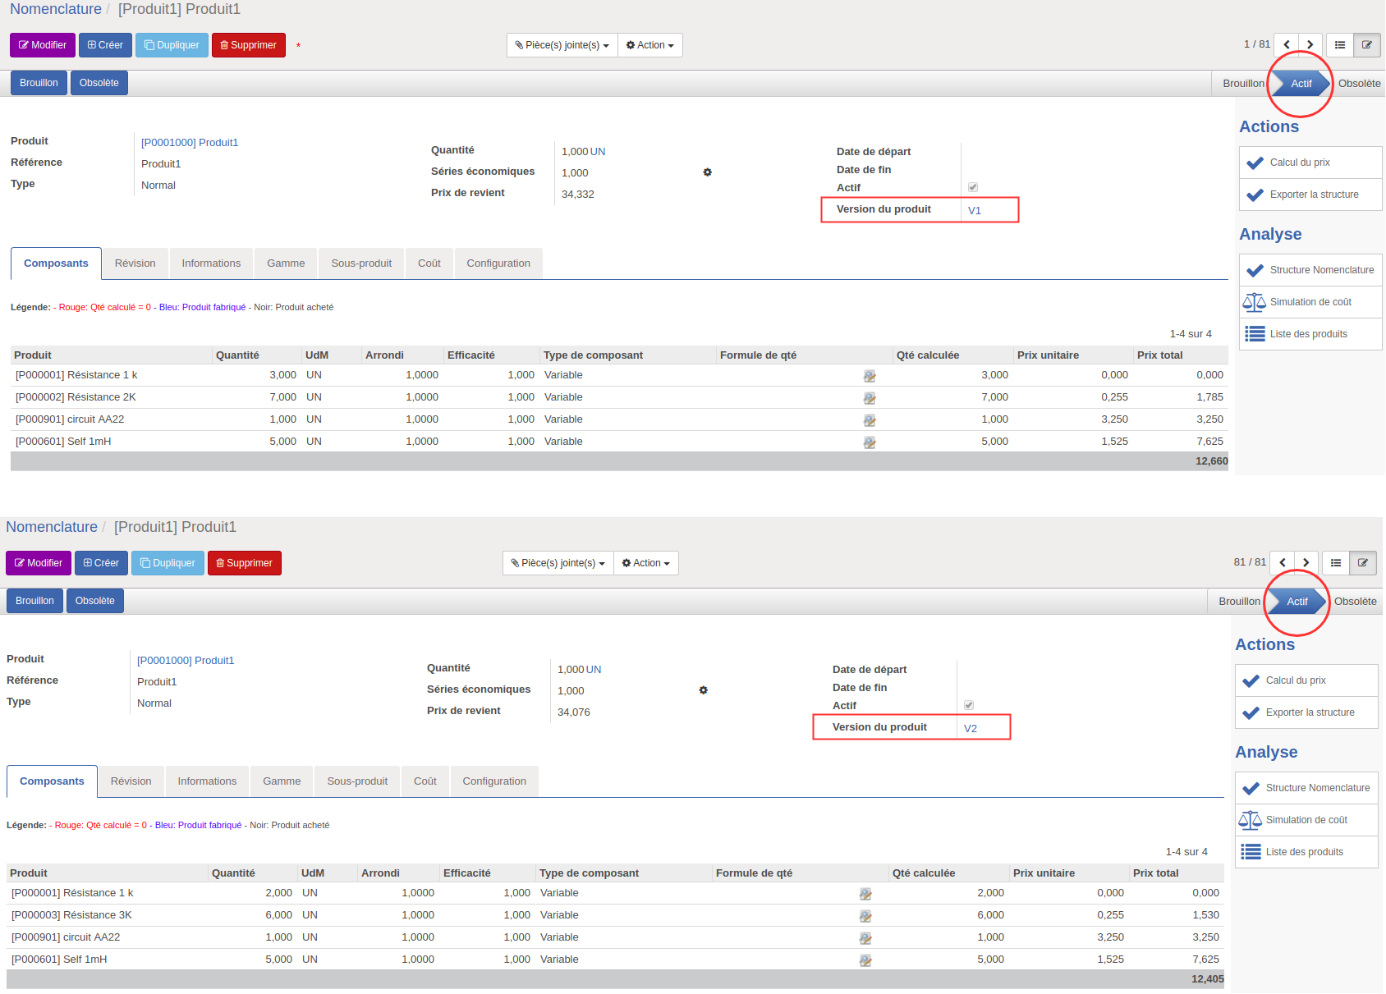This screenshot has width=1386, height=994.
Task: Click gear icon beside Séries économiques in V2 form
Action: (703, 690)
